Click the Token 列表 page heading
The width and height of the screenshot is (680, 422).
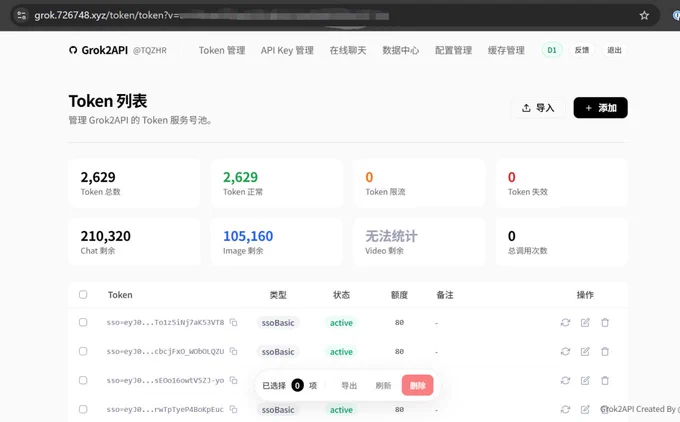click(108, 101)
